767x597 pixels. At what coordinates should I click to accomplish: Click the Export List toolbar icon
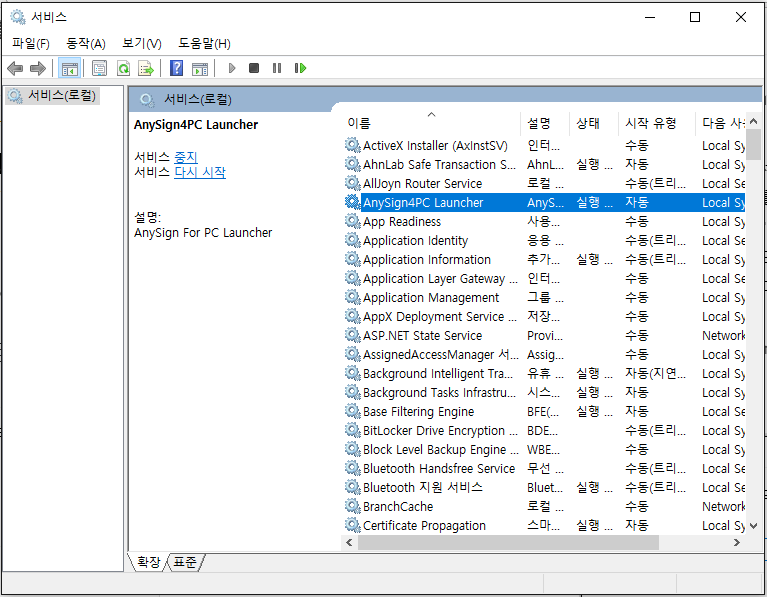click(146, 69)
